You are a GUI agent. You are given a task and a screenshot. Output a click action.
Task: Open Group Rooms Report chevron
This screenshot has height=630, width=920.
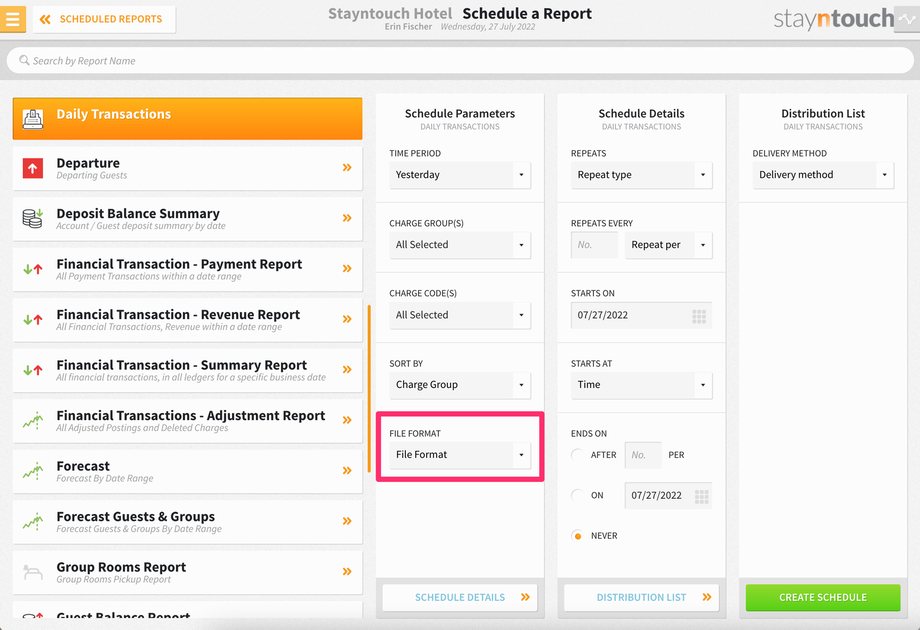347,571
